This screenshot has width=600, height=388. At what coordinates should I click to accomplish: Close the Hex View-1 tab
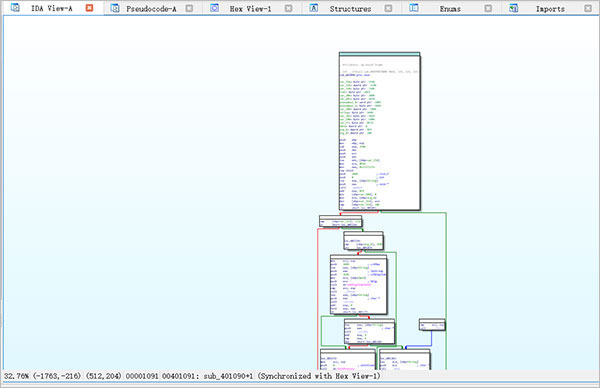289,8
